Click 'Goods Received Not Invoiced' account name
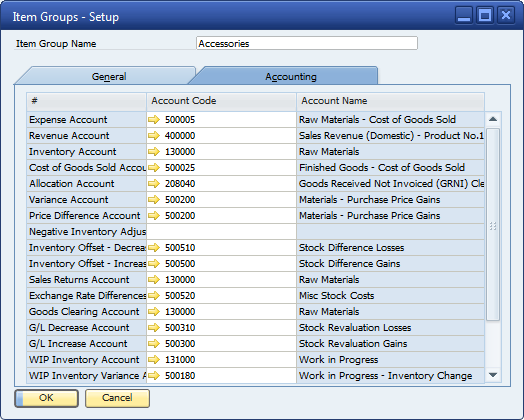 pos(391,183)
